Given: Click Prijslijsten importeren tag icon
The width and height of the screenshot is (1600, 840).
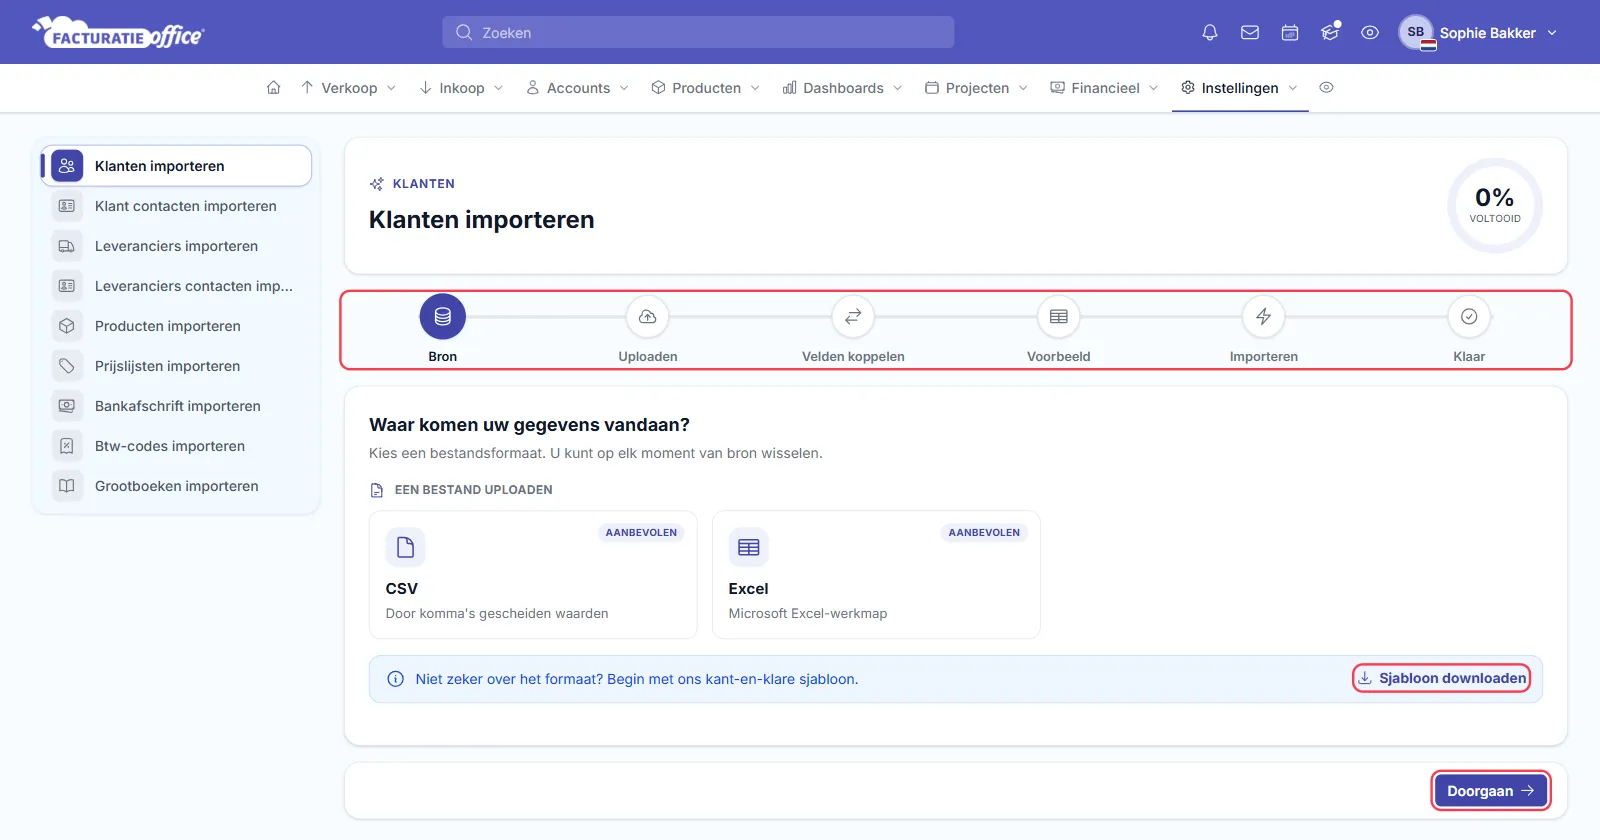Looking at the screenshot, I should pos(67,366).
